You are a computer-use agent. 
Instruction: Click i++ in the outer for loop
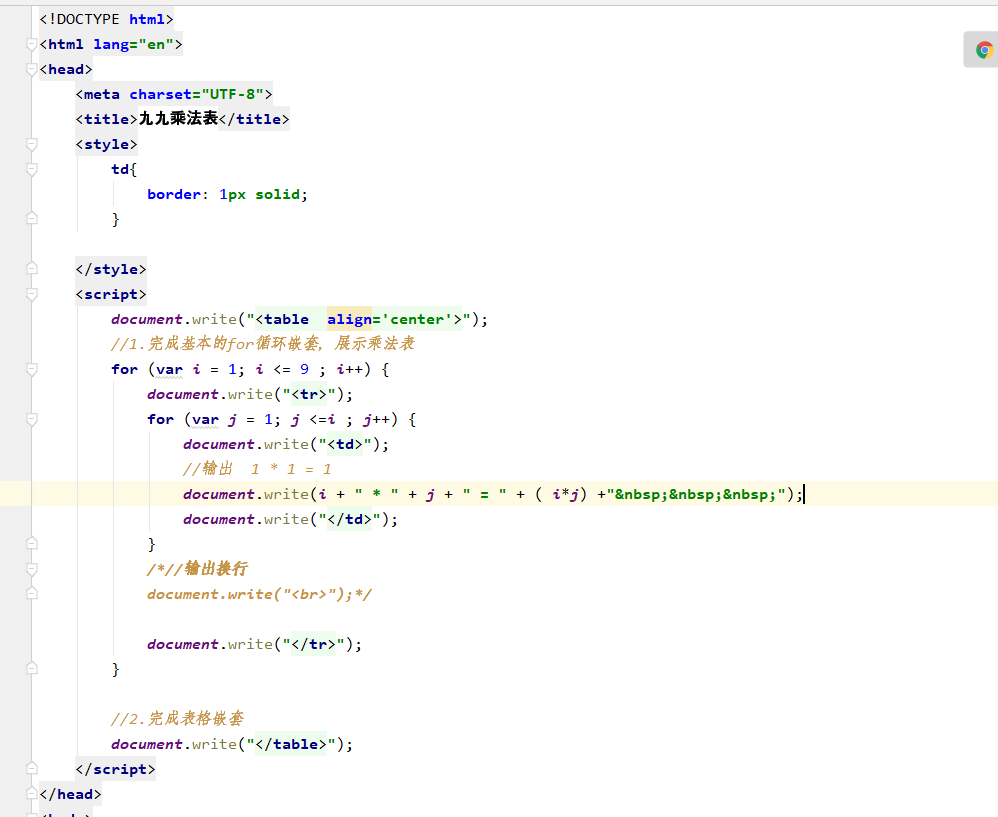[x=349, y=369]
